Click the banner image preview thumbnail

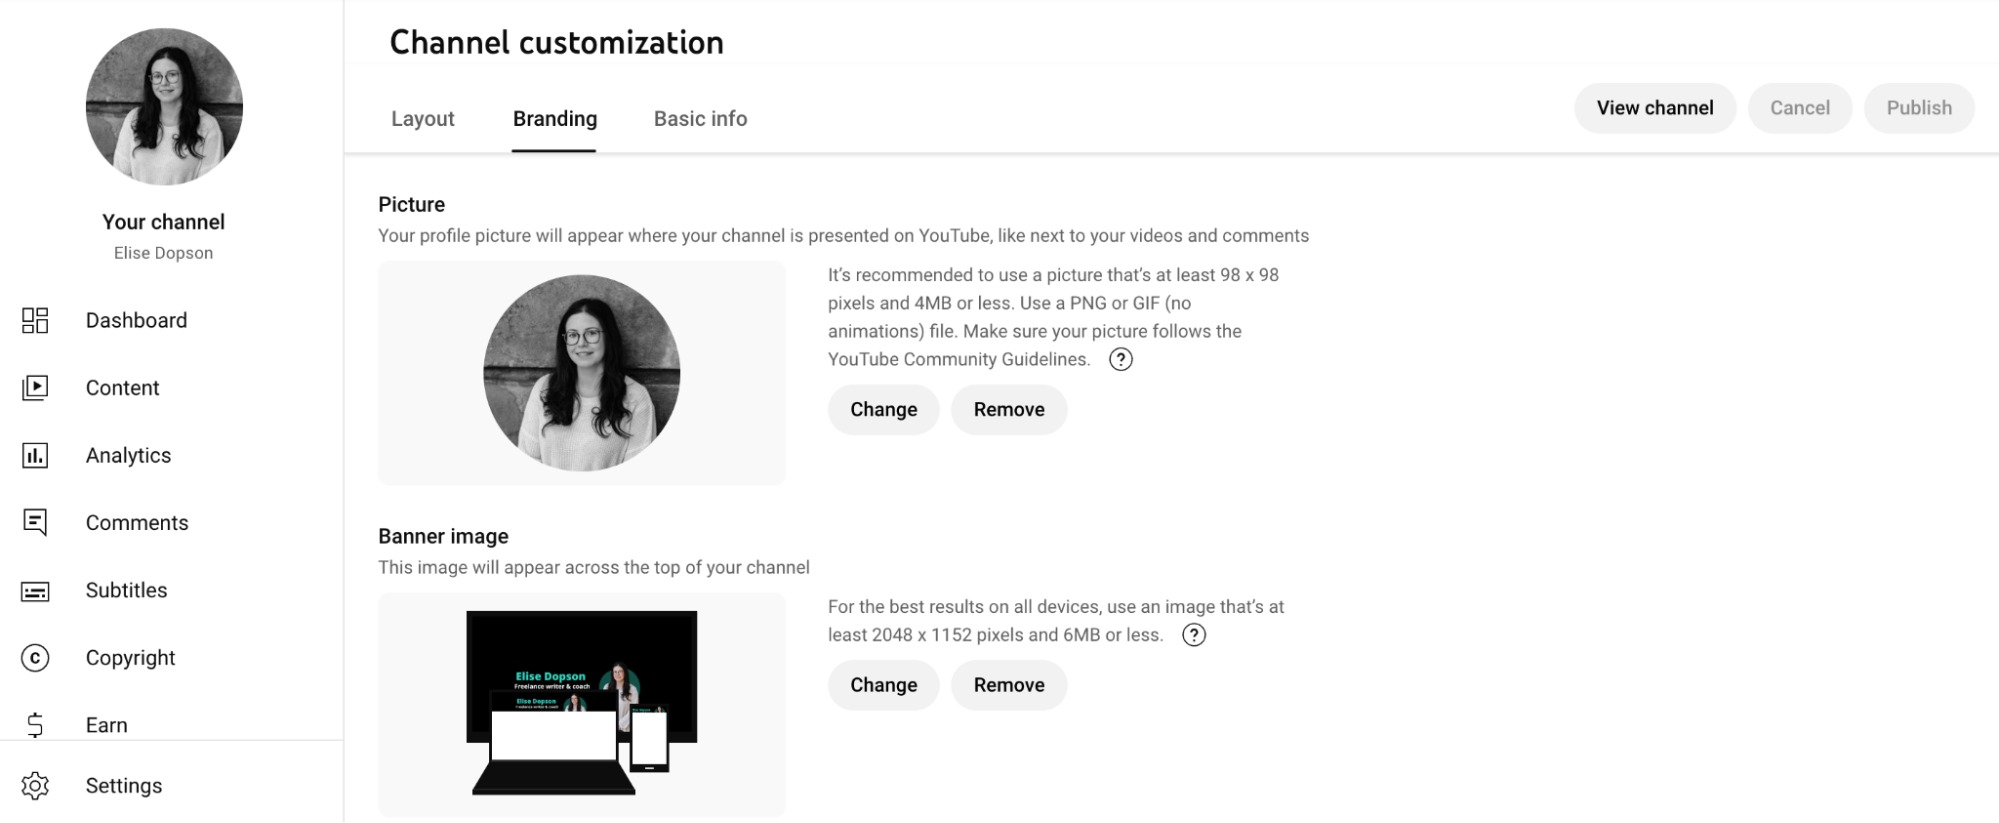[582, 704]
